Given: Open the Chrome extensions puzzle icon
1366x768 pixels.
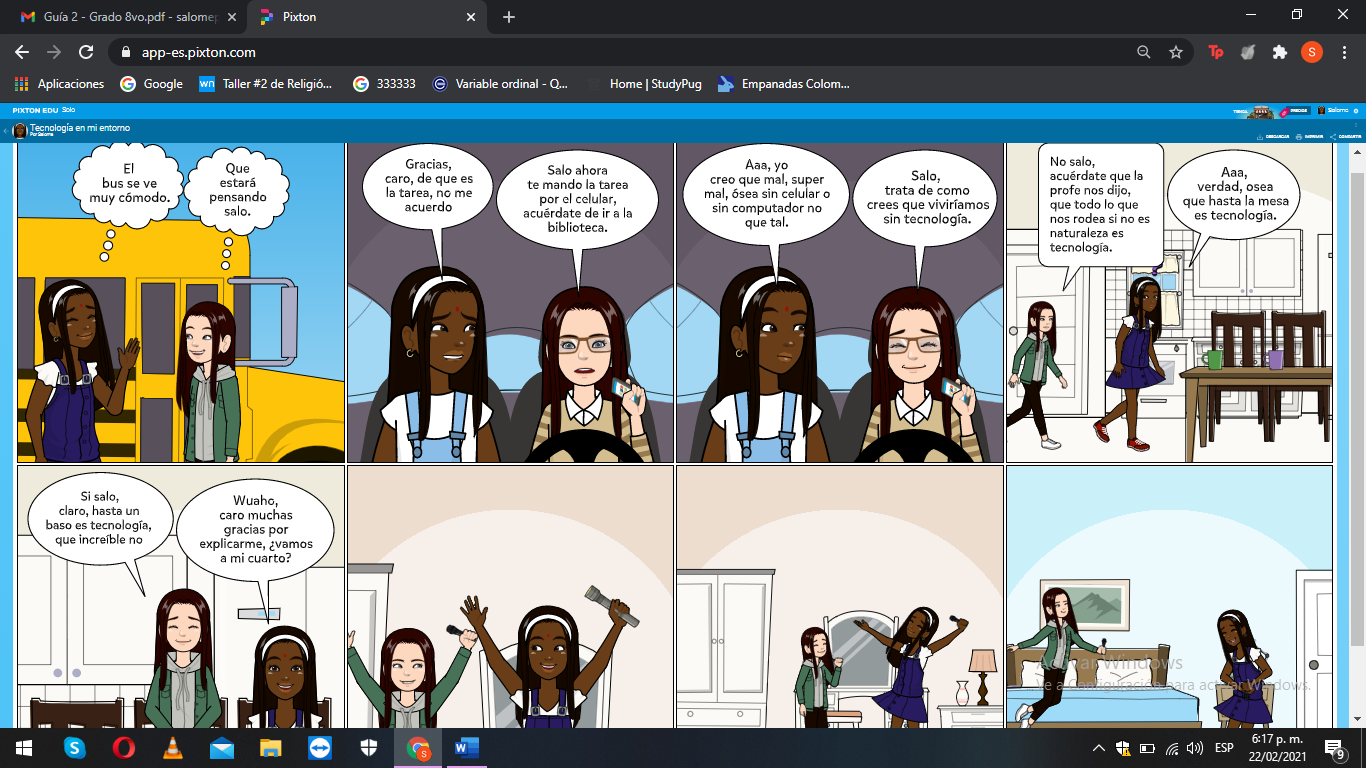Looking at the screenshot, I should click(x=1279, y=52).
